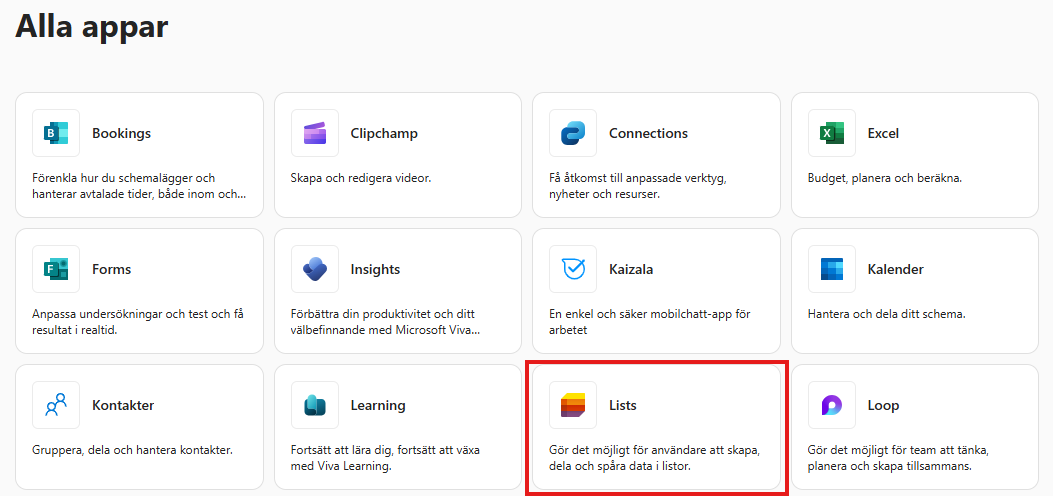The image size is (1053, 496).
Task: Click the Kaizala checkmark icon
Action: click(573, 269)
